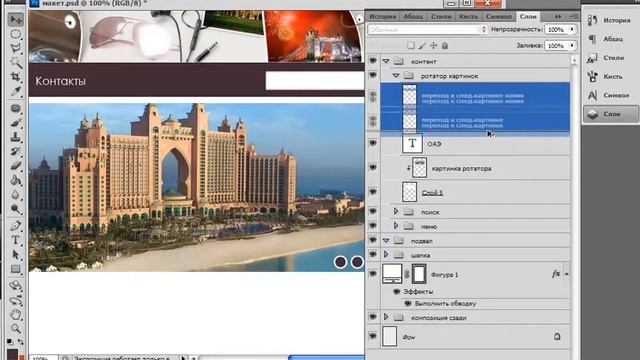Open the Непрозрачность opacity dropdown arrow
This screenshot has width=640, height=360.
click(x=572, y=29)
